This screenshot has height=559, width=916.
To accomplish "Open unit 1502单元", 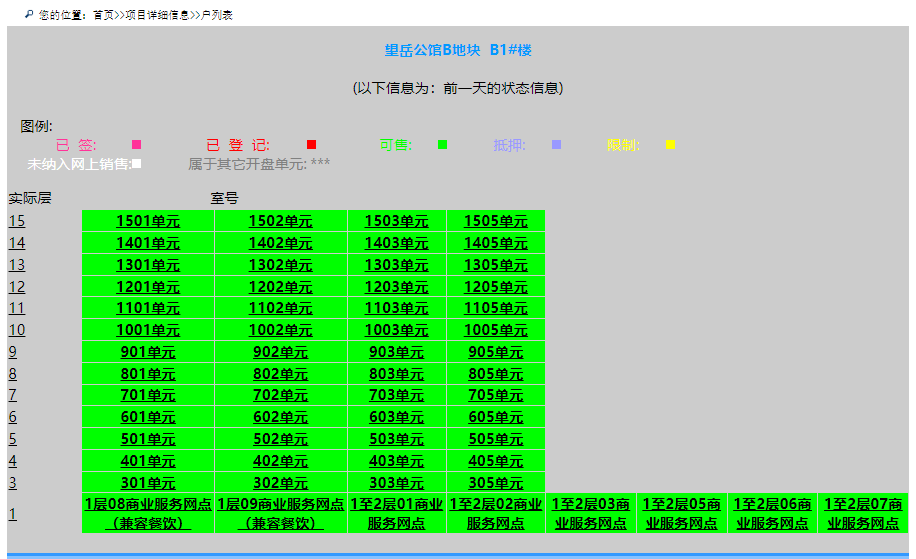I will coord(280,221).
